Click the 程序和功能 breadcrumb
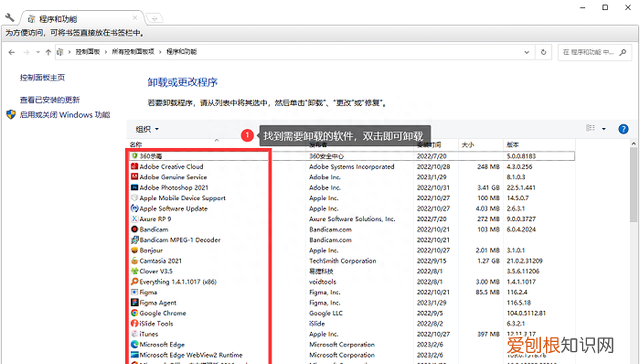 [x=182, y=52]
